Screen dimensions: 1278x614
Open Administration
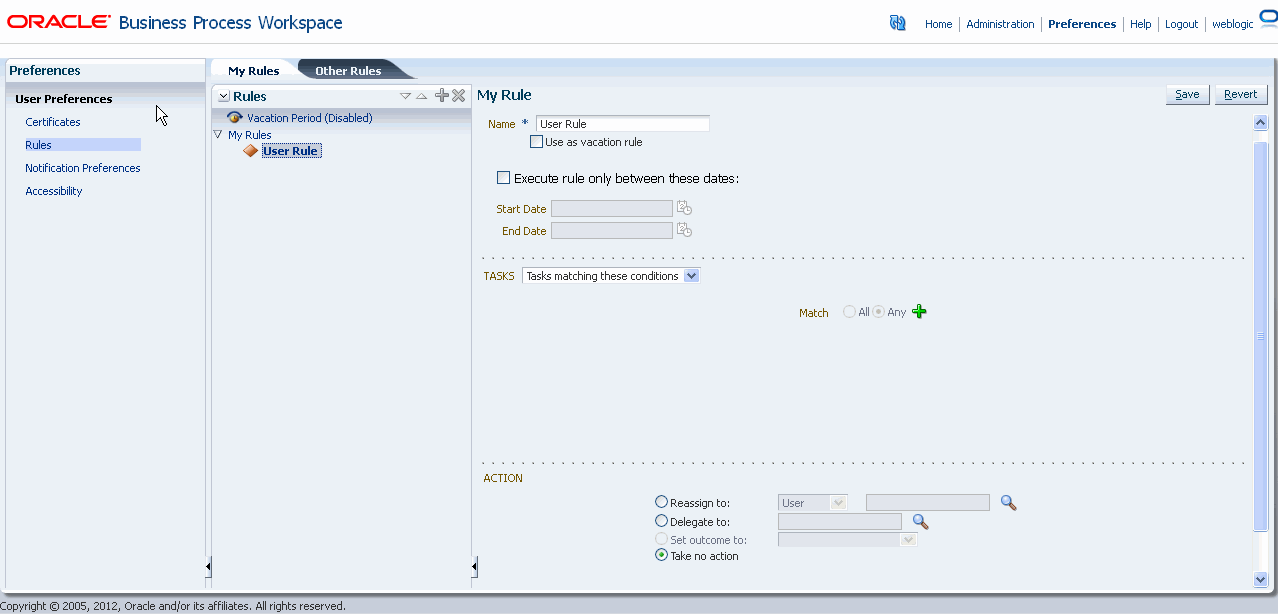[1000, 24]
